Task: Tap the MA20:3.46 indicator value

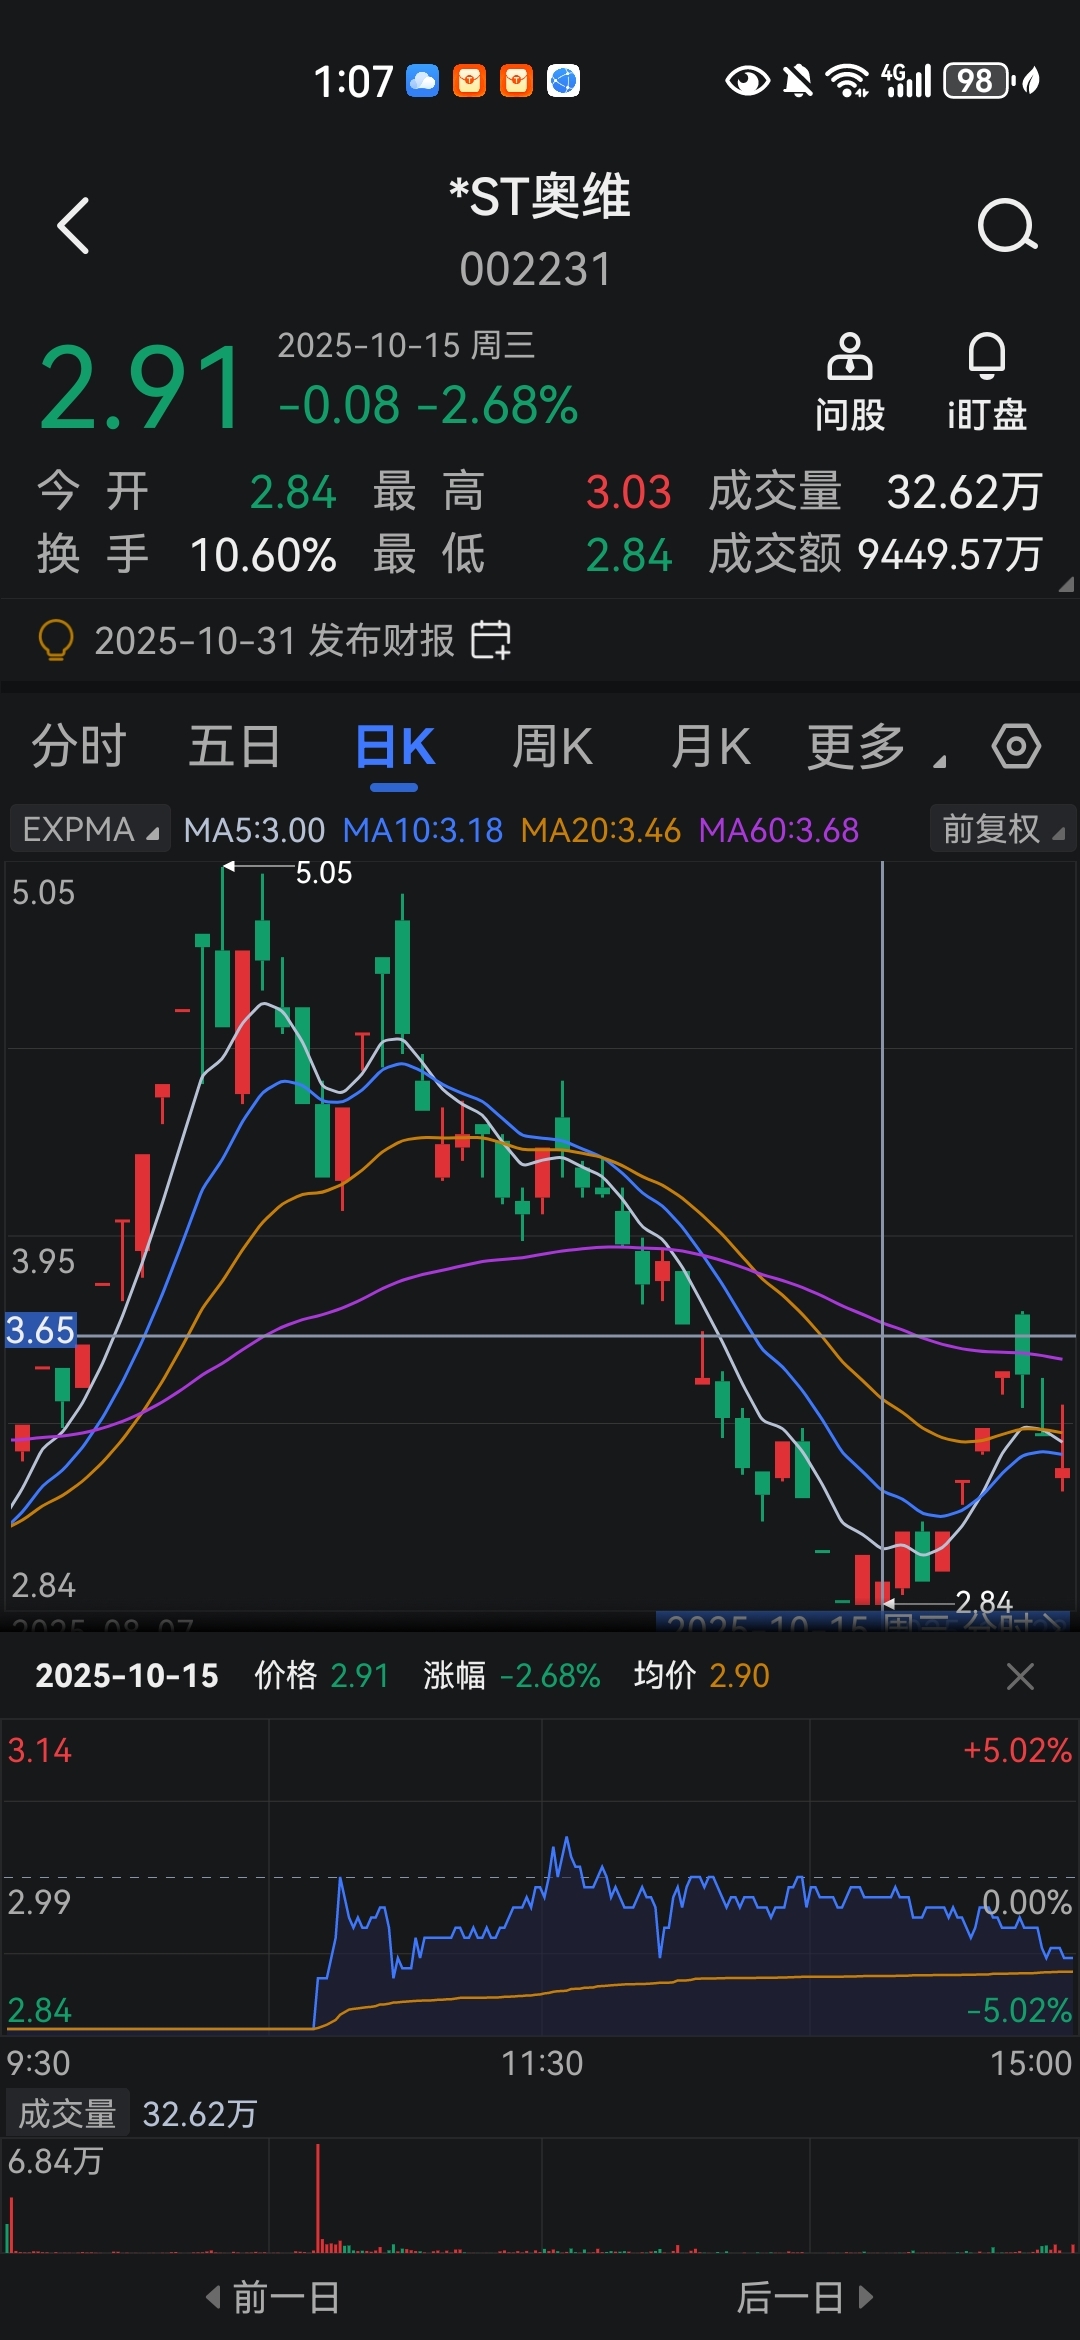Action: point(600,830)
